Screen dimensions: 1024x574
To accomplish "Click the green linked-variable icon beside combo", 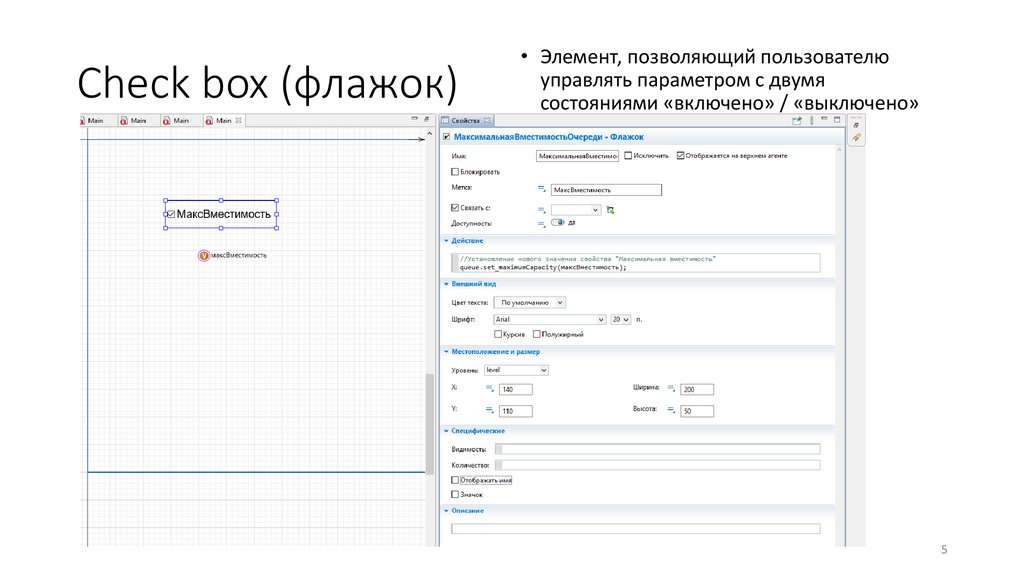I will pyautogui.click(x=610, y=210).
